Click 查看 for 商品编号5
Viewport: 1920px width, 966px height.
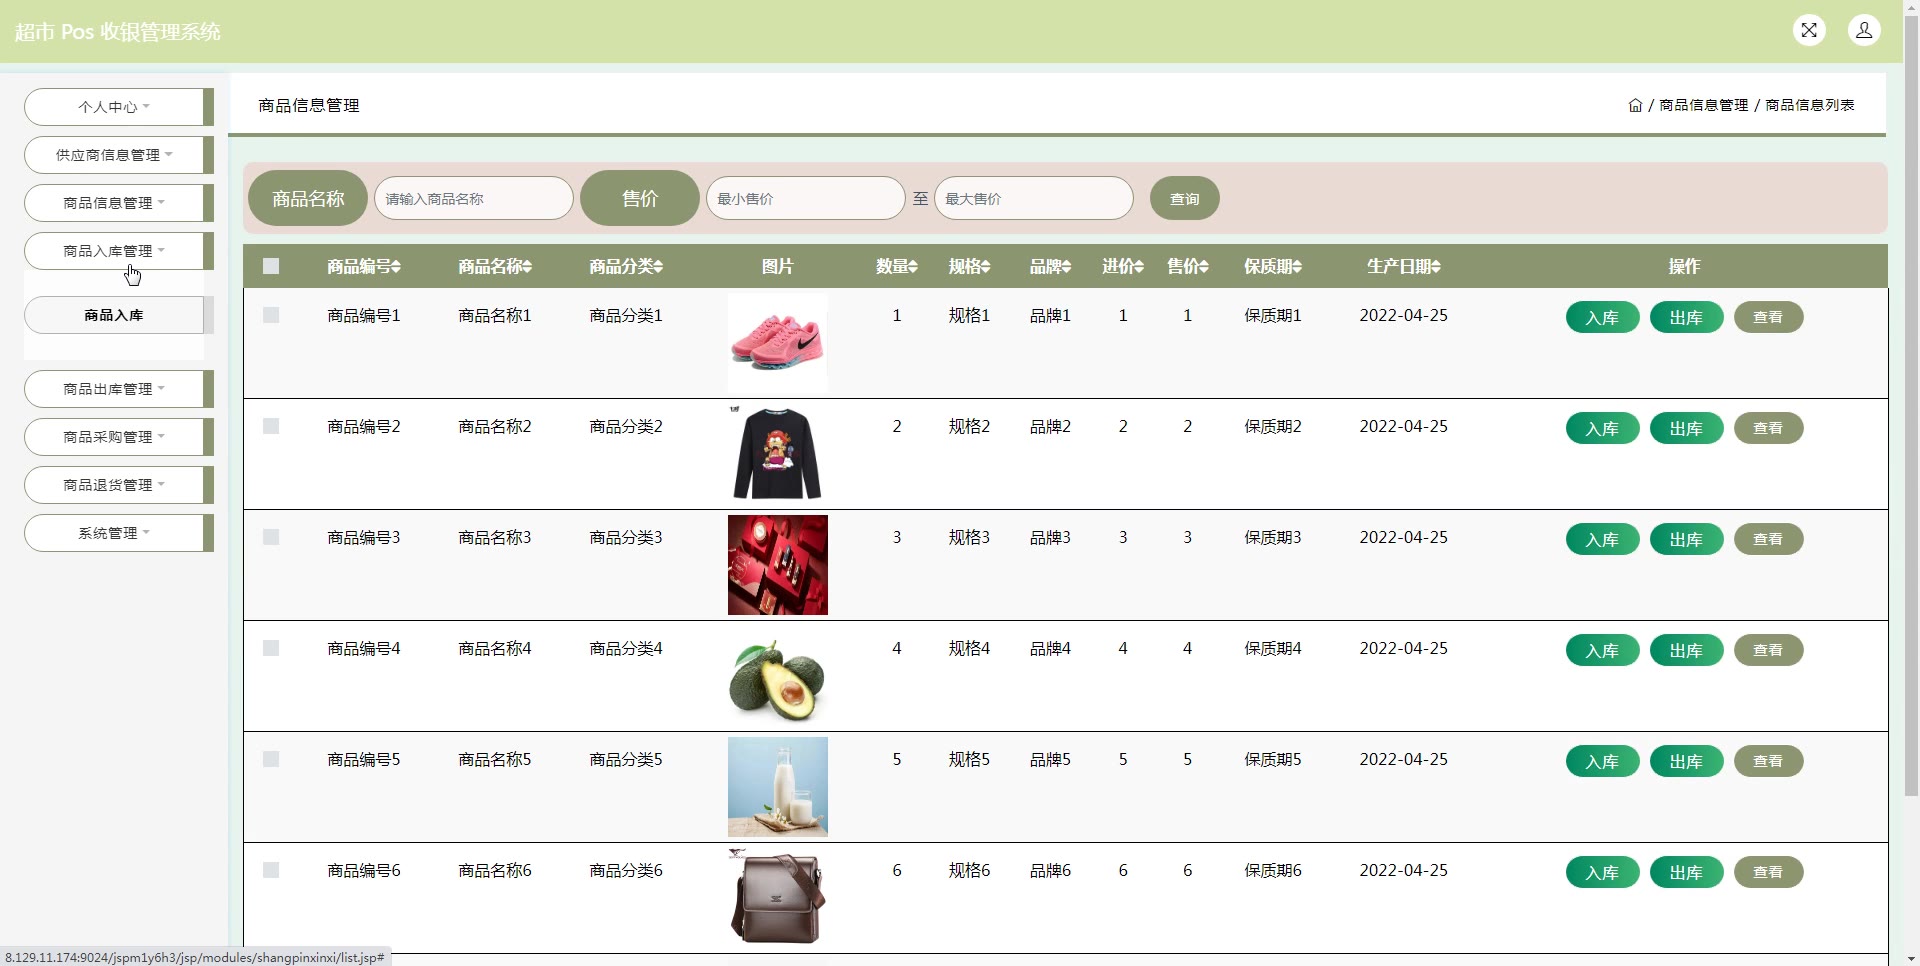tap(1768, 761)
